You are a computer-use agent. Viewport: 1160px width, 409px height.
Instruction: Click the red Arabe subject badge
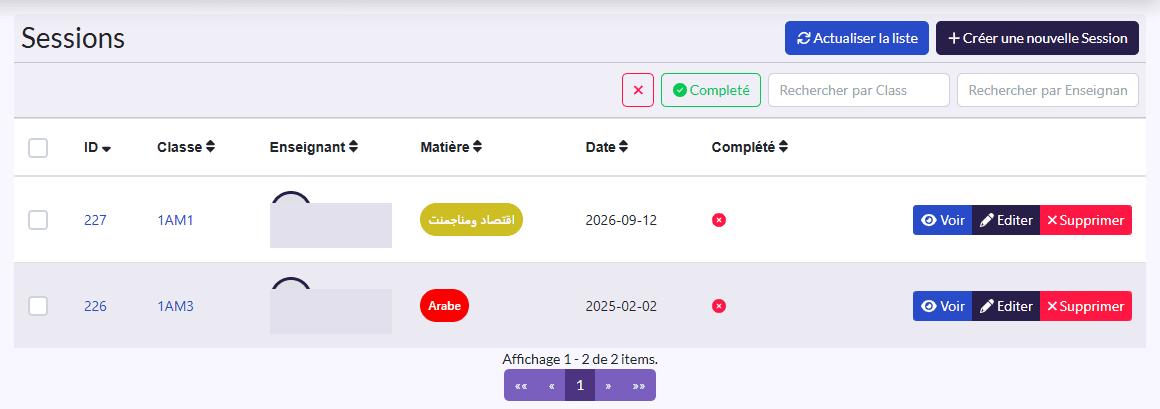click(x=445, y=305)
